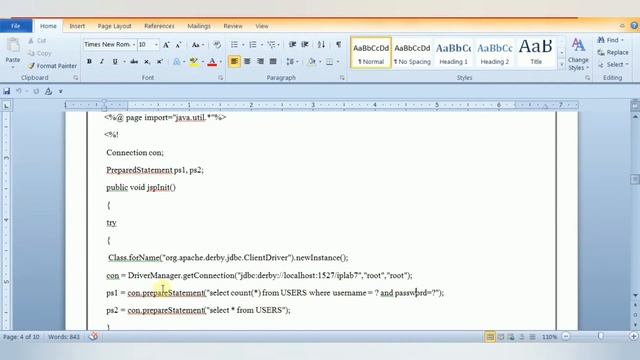Click the Borders icon
The height and width of the screenshot is (360, 640).
click(329, 62)
